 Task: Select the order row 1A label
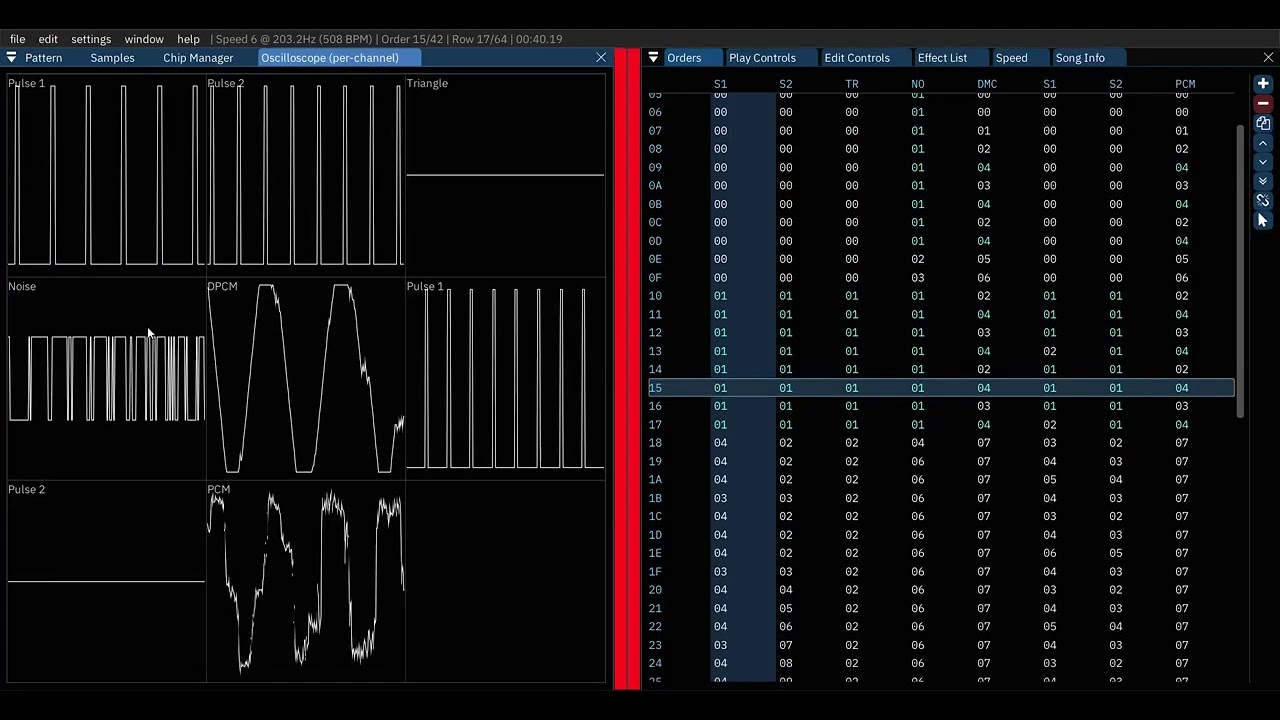pyautogui.click(x=655, y=480)
